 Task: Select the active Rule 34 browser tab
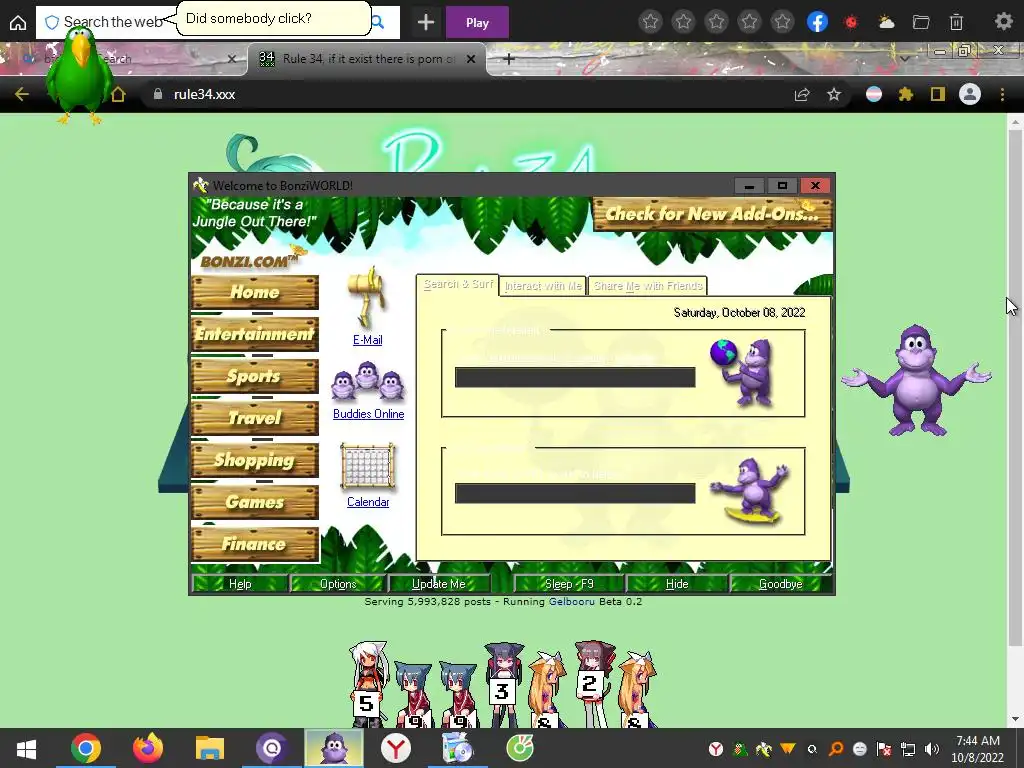(x=368, y=59)
